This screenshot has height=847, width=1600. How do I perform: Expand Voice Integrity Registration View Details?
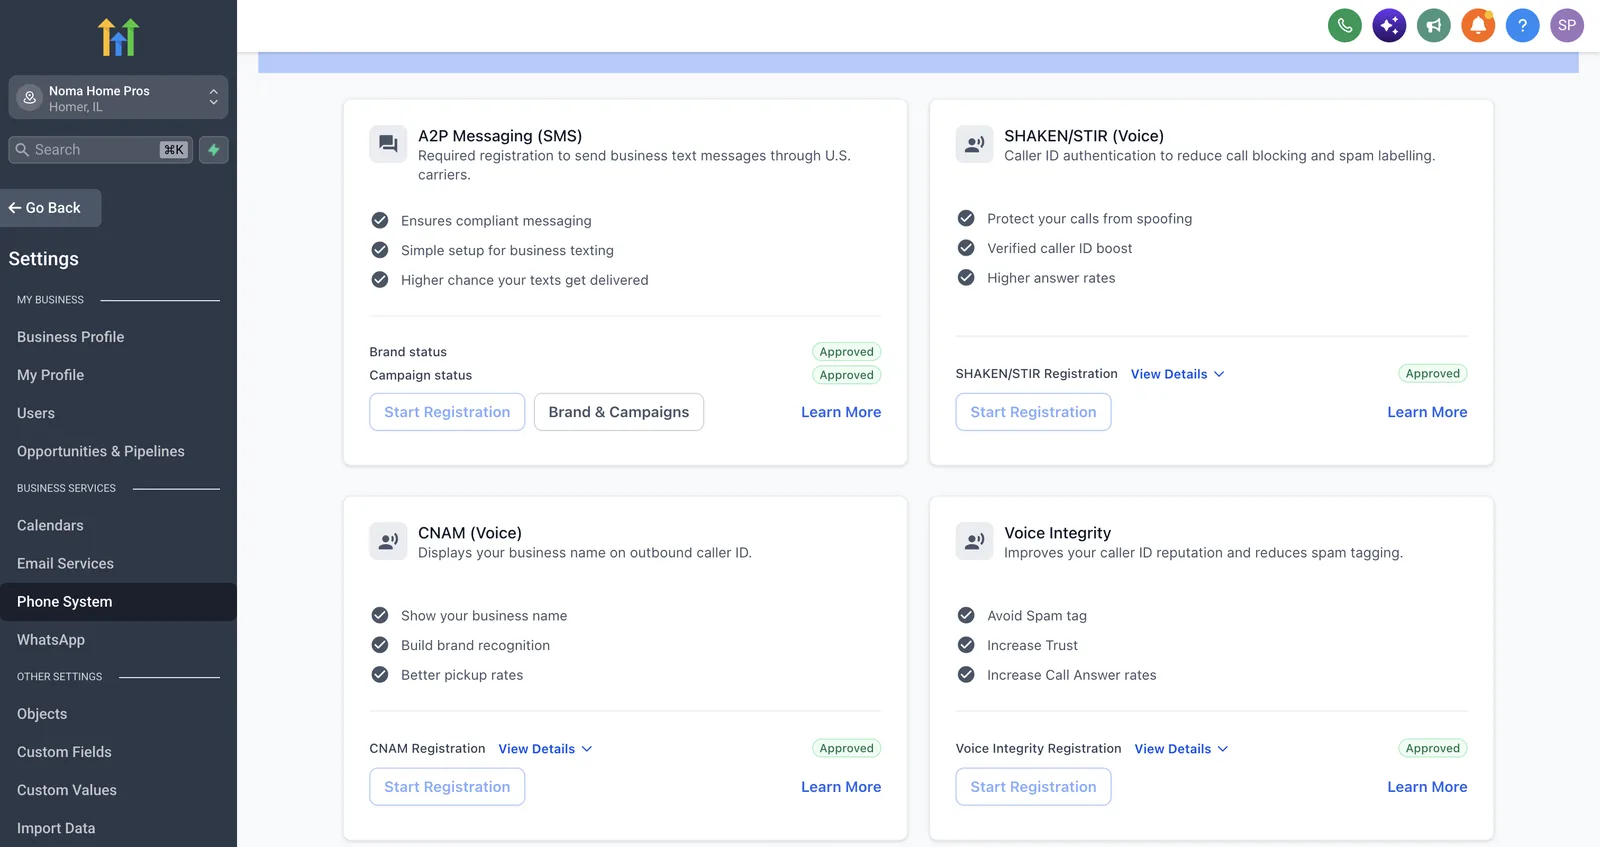(1181, 749)
